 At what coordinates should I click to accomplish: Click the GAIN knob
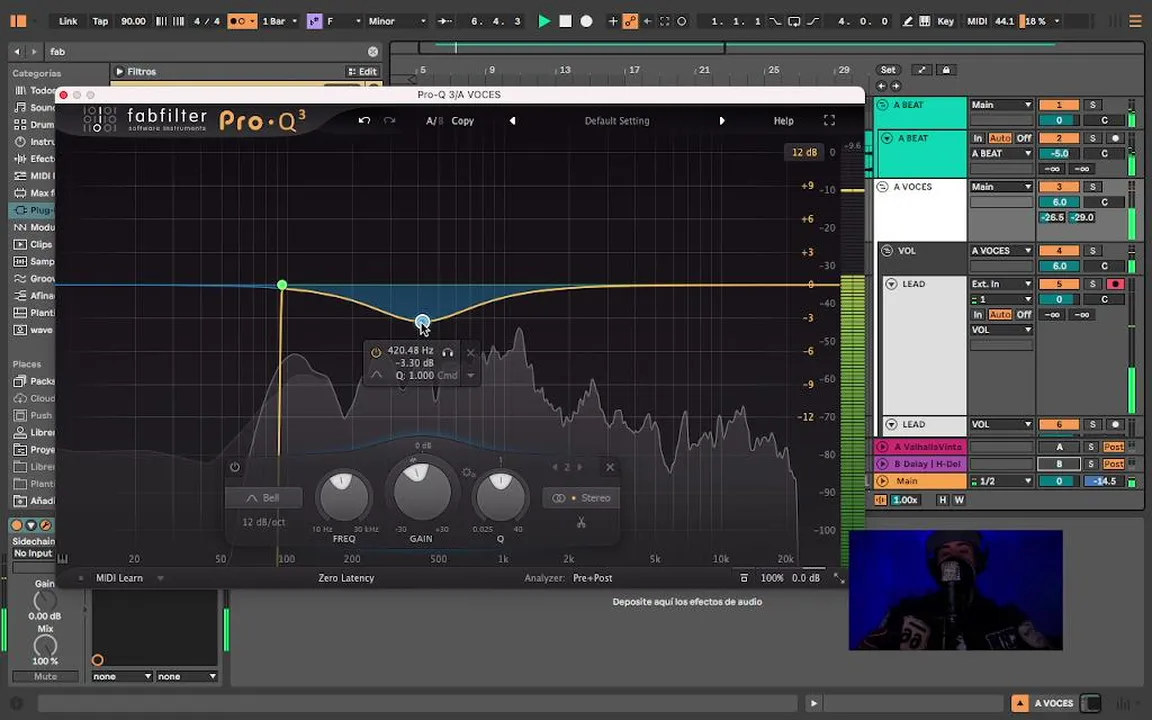coord(422,491)
